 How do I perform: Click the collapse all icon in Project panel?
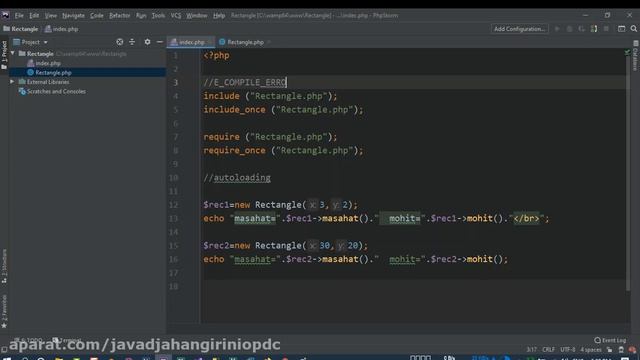click(132, 42)
